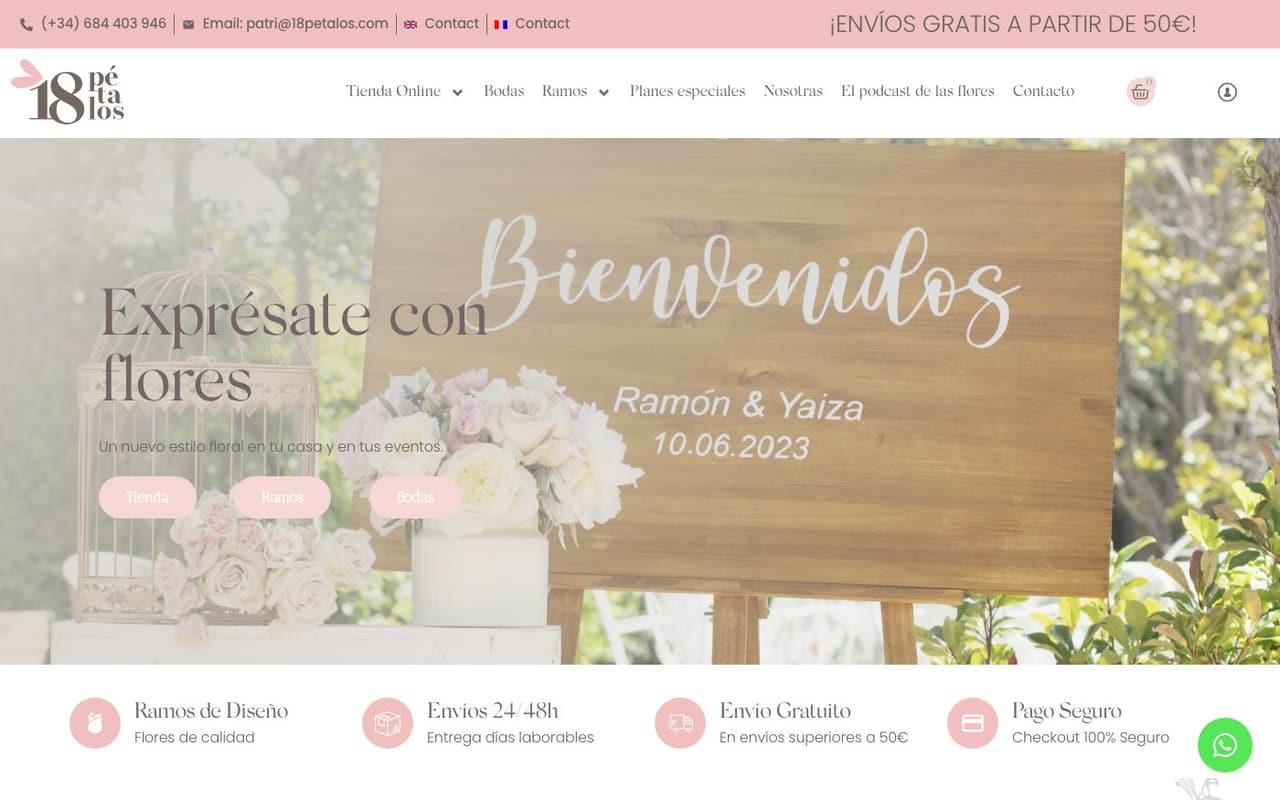Click the Ramos de Diseño bouquet icon
Image resolution: width=1280 pixels, height=800 pixels.
click(x=95, y=723)
